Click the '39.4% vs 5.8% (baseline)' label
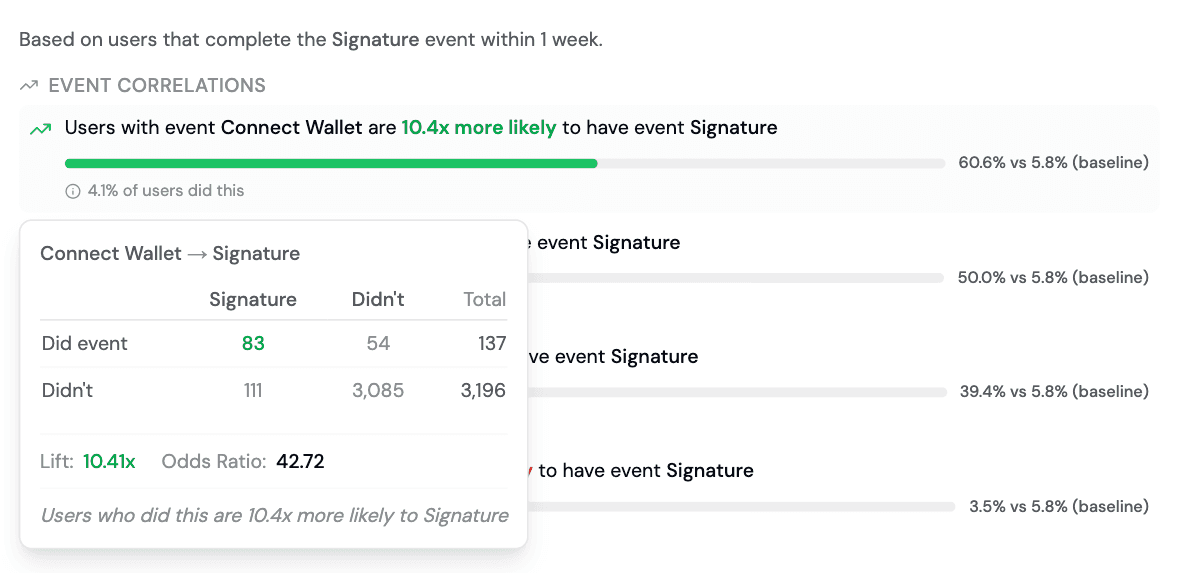This screenshot has width=1179, height=573. (x=1054, y=392)
